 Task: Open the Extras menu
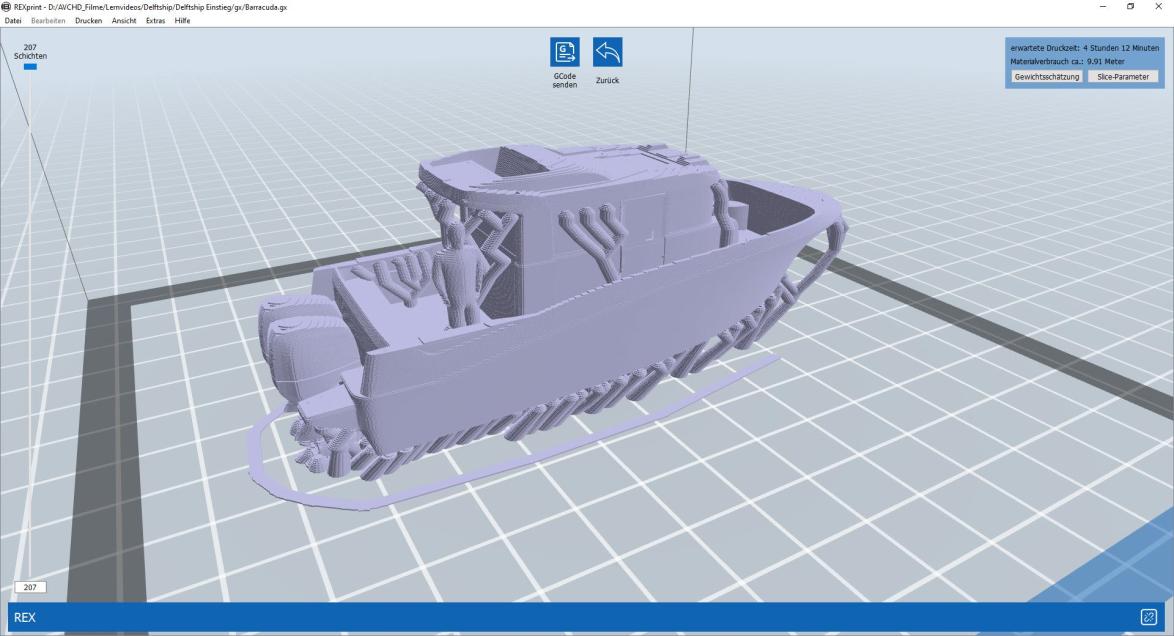[x=156, y=21]
